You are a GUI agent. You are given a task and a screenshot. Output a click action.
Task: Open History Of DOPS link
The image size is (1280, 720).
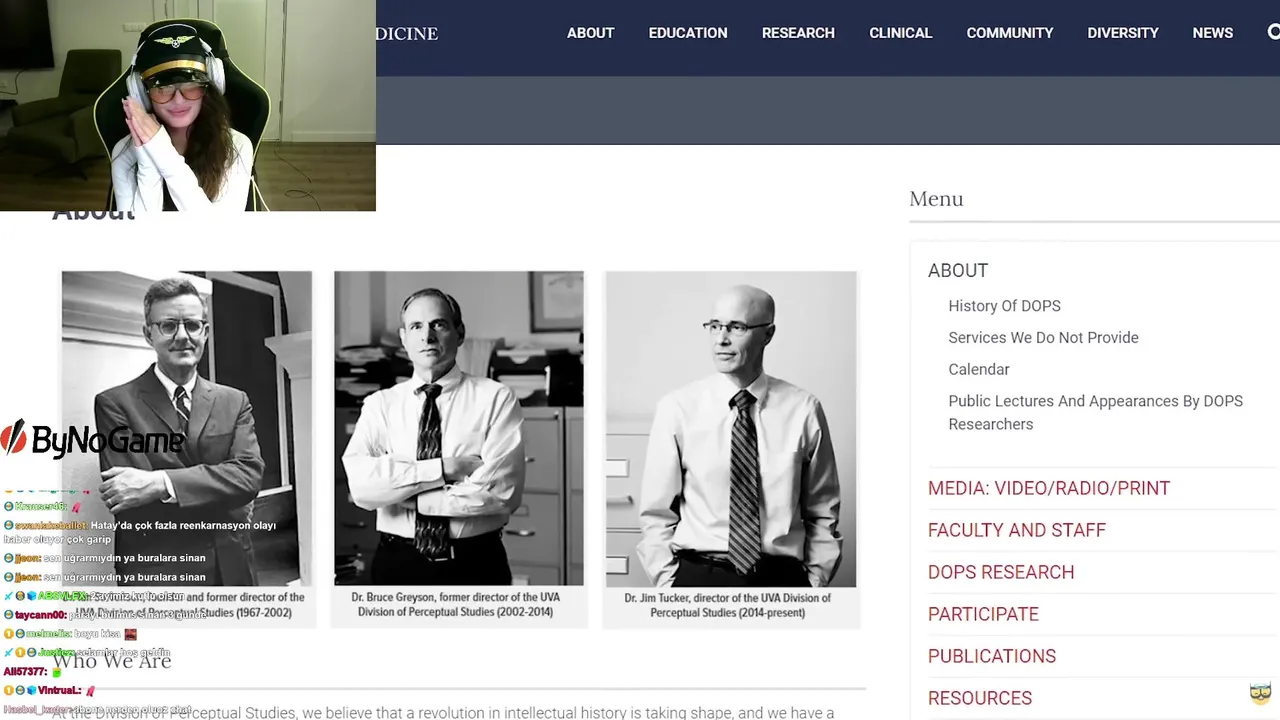(1004, 306)
